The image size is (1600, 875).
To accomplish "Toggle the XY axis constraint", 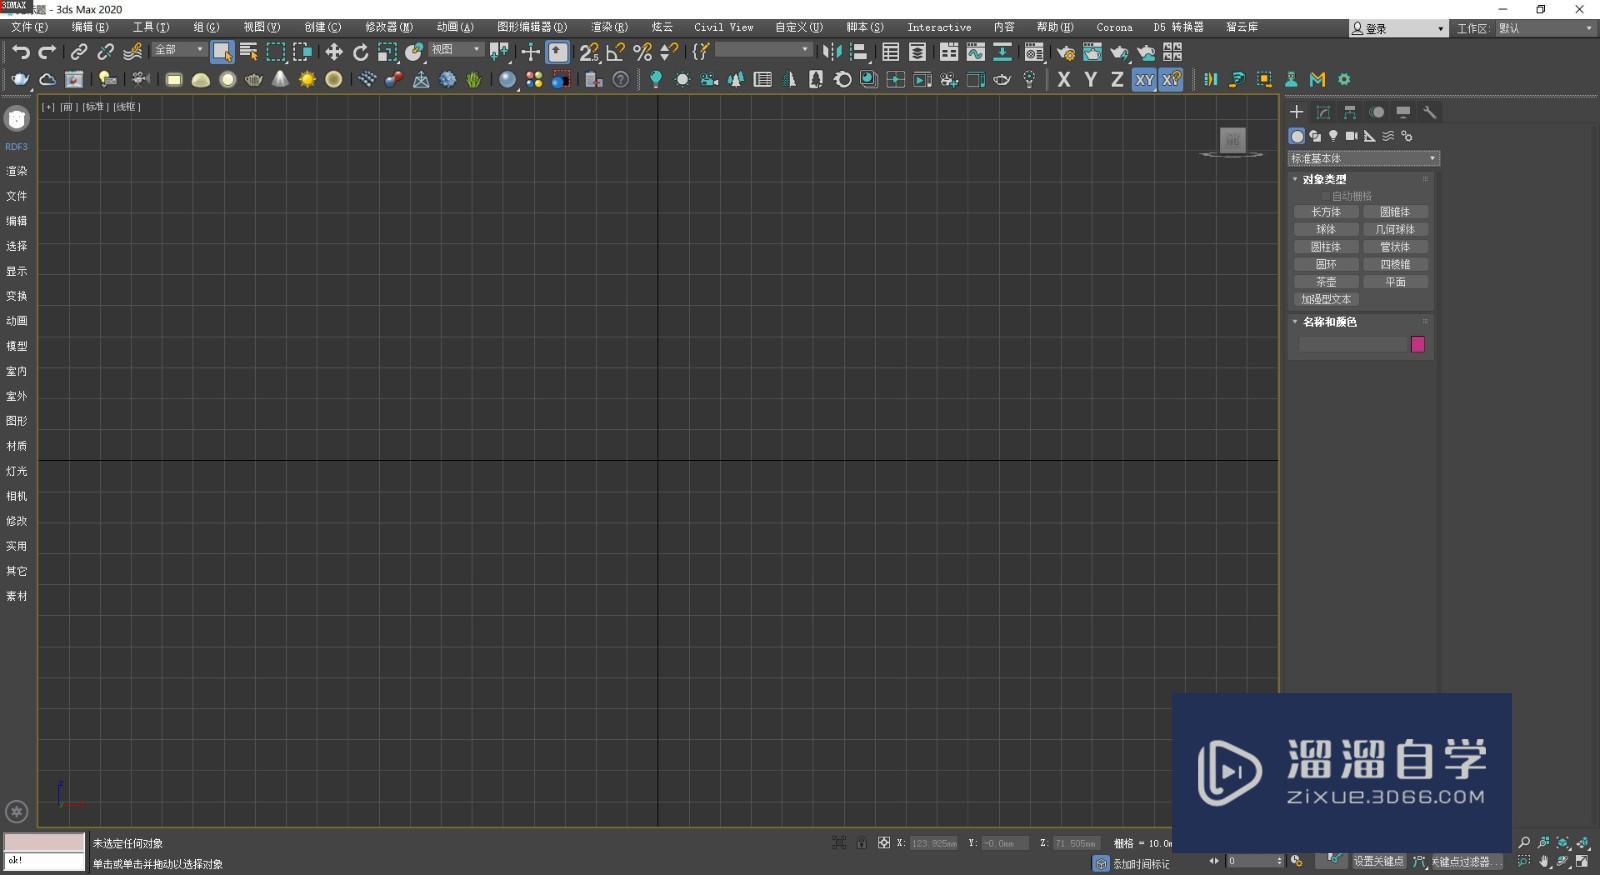I will click(x=1144, y=80).
